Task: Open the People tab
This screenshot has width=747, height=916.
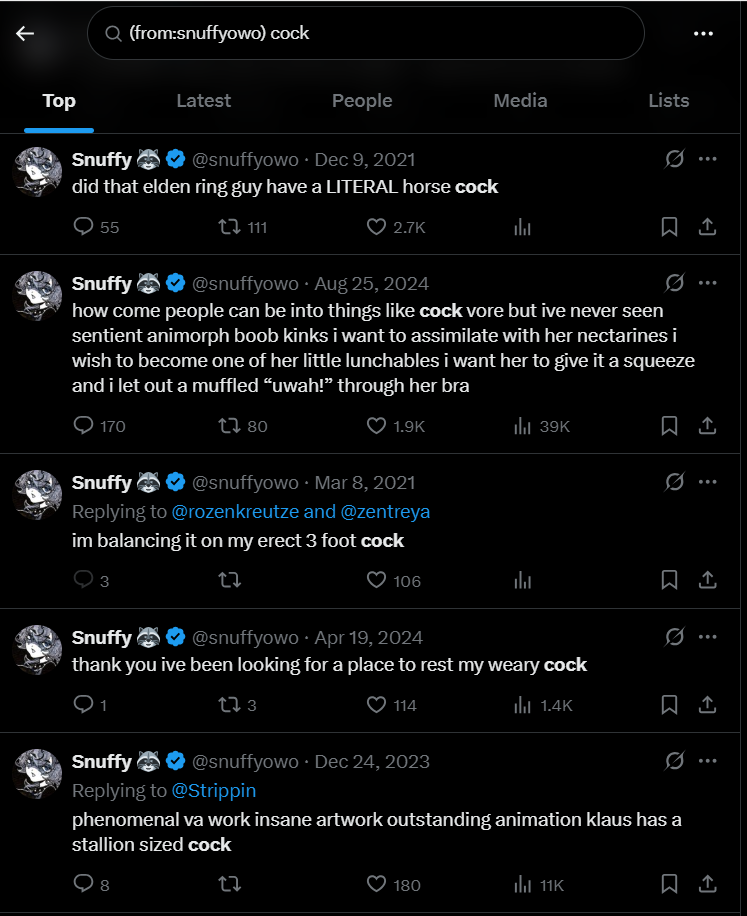Action: pos(362,100)
